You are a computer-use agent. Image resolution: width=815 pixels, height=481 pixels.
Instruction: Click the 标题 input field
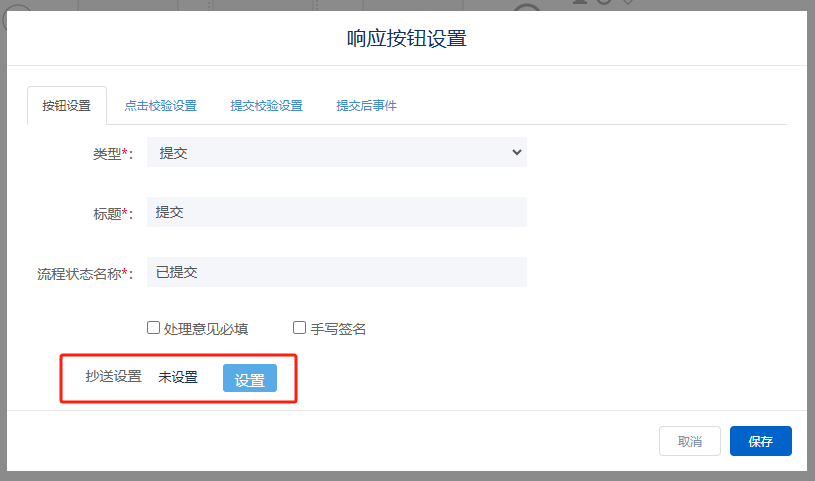[336, 212]
